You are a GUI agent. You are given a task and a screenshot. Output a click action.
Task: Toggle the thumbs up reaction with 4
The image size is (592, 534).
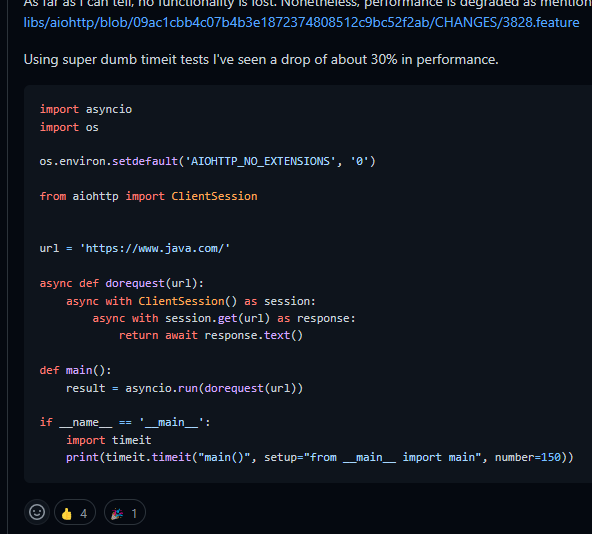[x=75, y=513]
